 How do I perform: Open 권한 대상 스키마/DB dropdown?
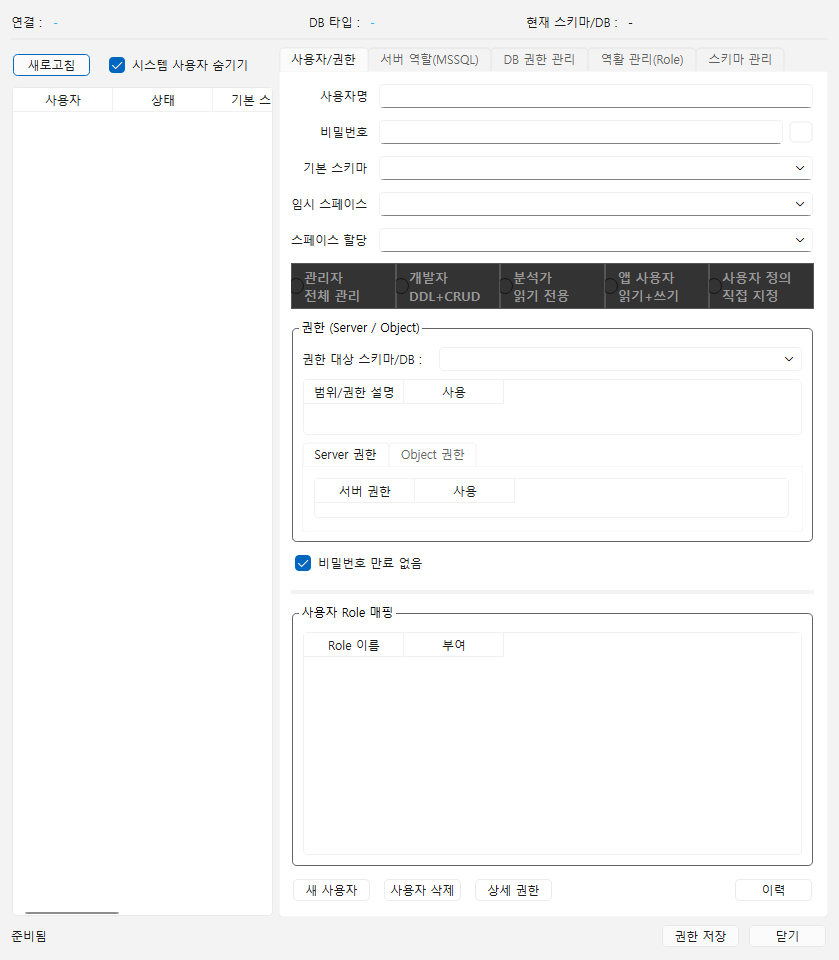[x=620, y=359]
